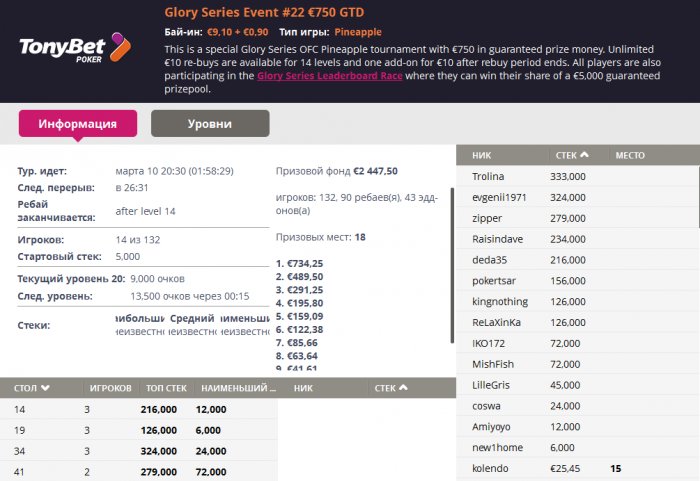Sort player list by НИК header
Viewport: 700px width, 481px height.
point(482,155)
